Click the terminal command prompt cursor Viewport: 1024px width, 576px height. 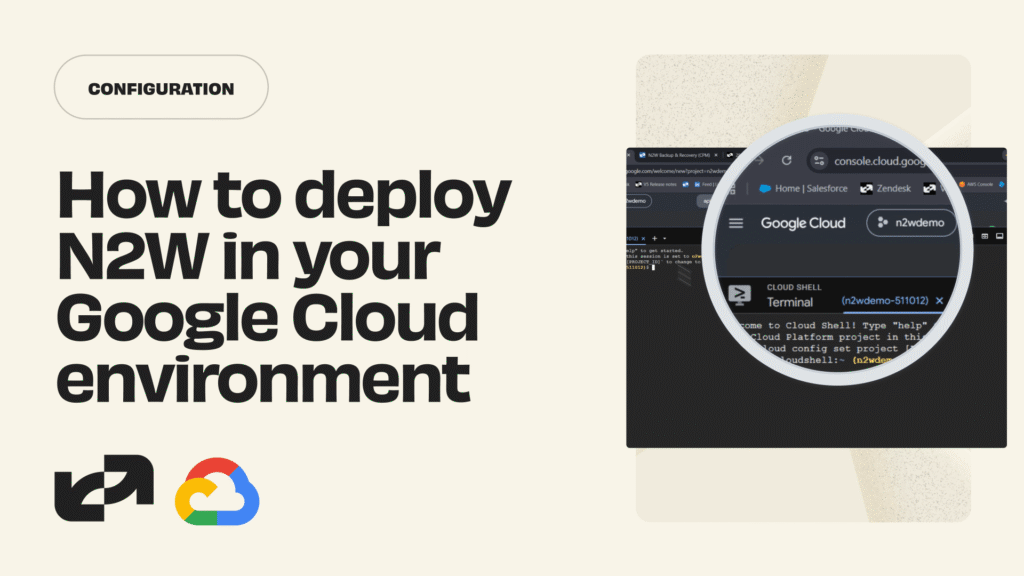653,268
